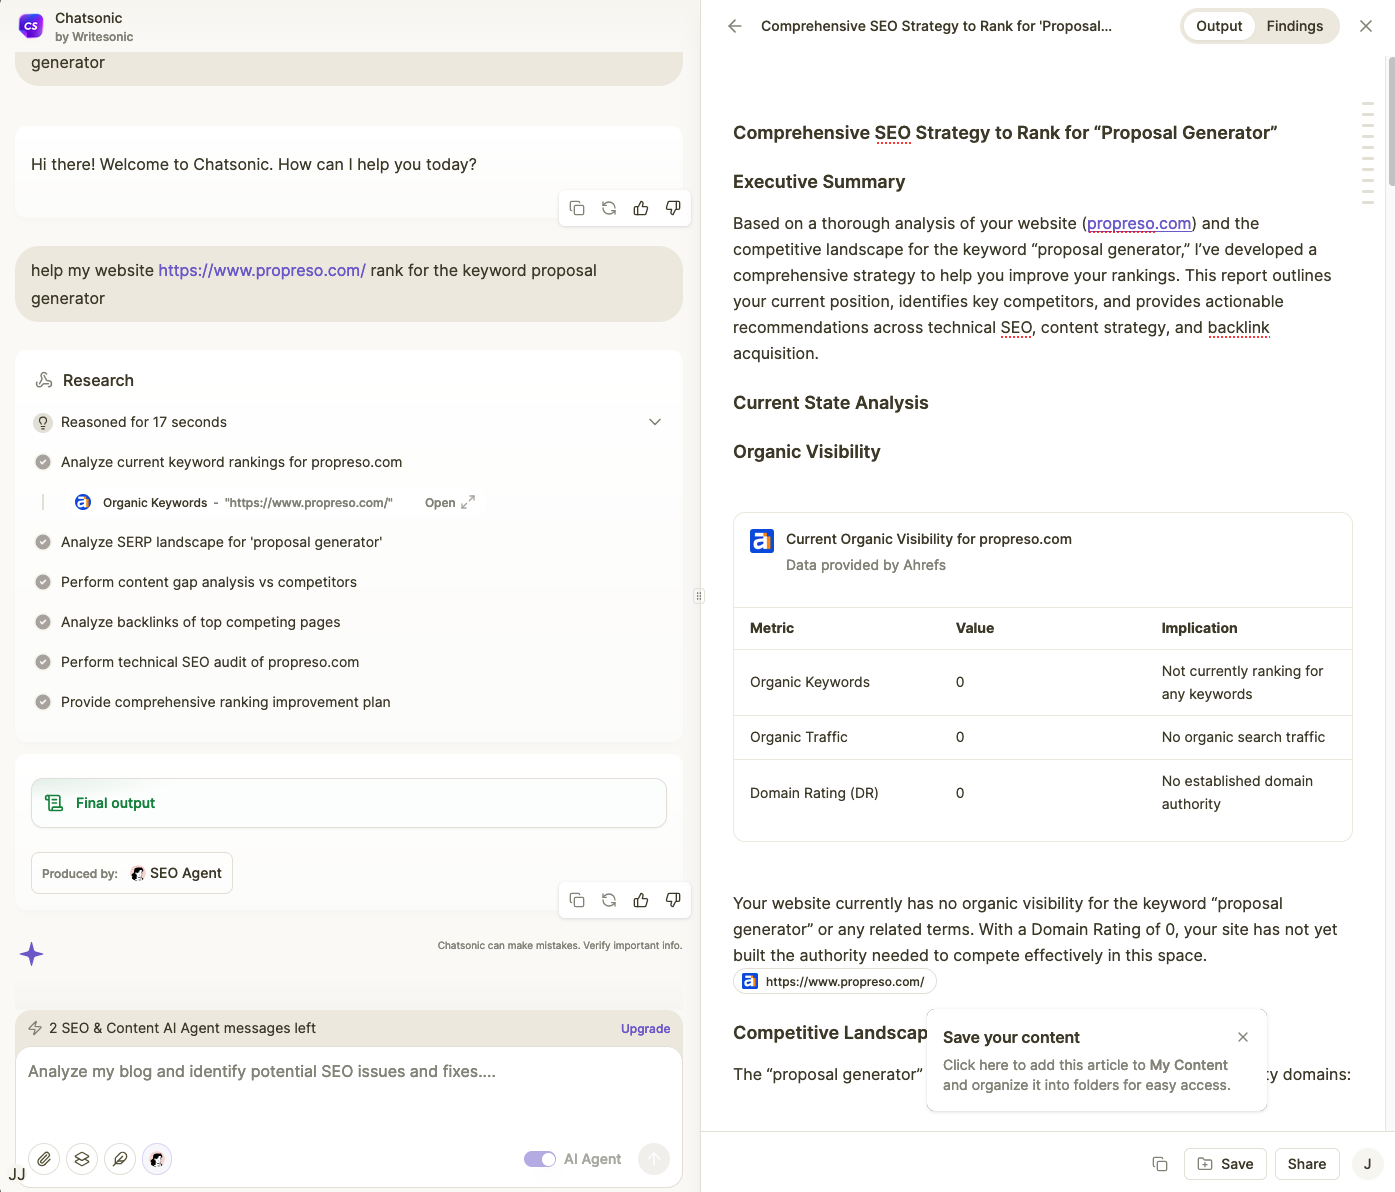Switch to the Output tab
The height and width of the screenshot is (1192, 1395).
pyautogui.click(x=1219, y=26)
